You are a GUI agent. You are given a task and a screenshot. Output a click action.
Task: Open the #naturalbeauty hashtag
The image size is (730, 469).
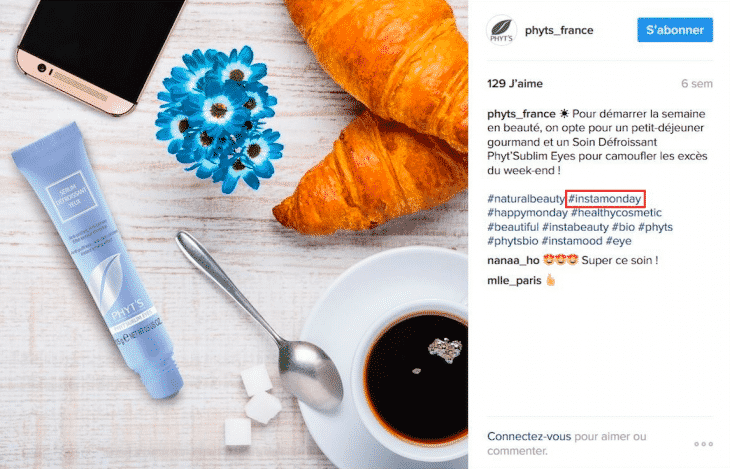click(526, 199)
